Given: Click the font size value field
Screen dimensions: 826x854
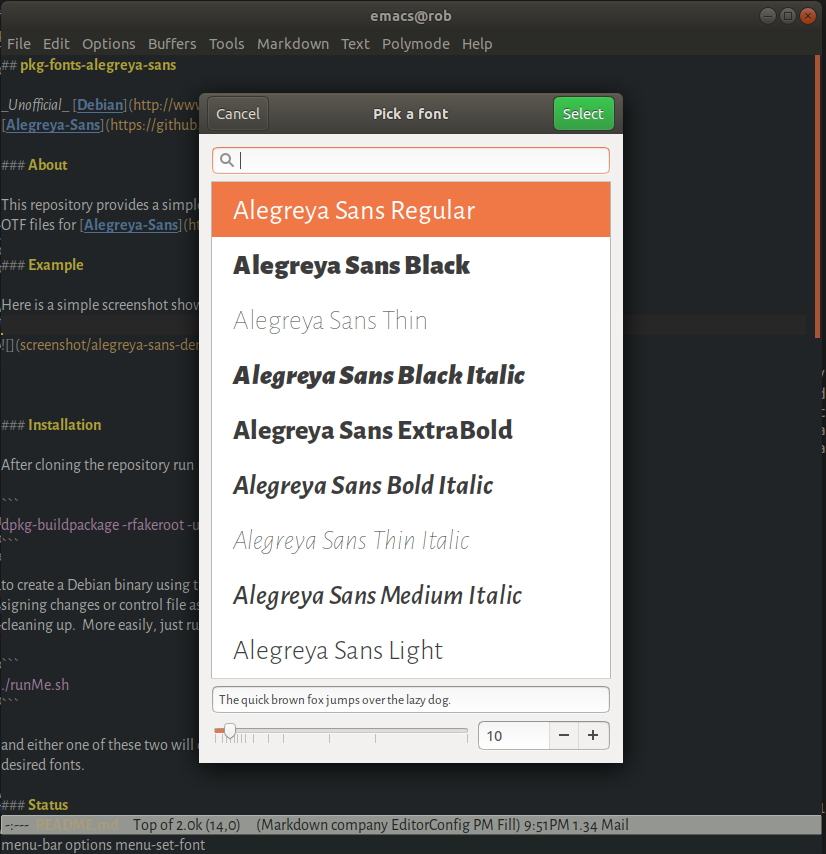Looking at the screenshot, I should click(x=513, y=736).
